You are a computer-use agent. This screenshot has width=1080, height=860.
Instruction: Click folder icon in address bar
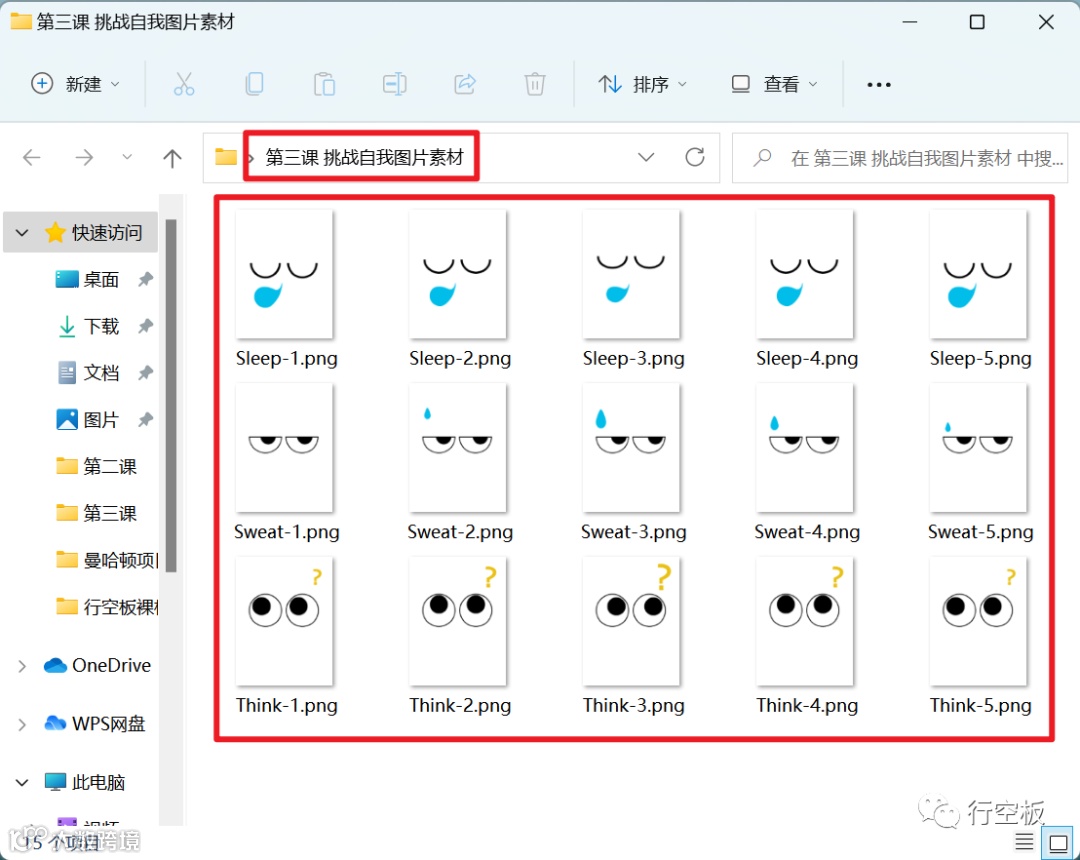tap(226, 157)
